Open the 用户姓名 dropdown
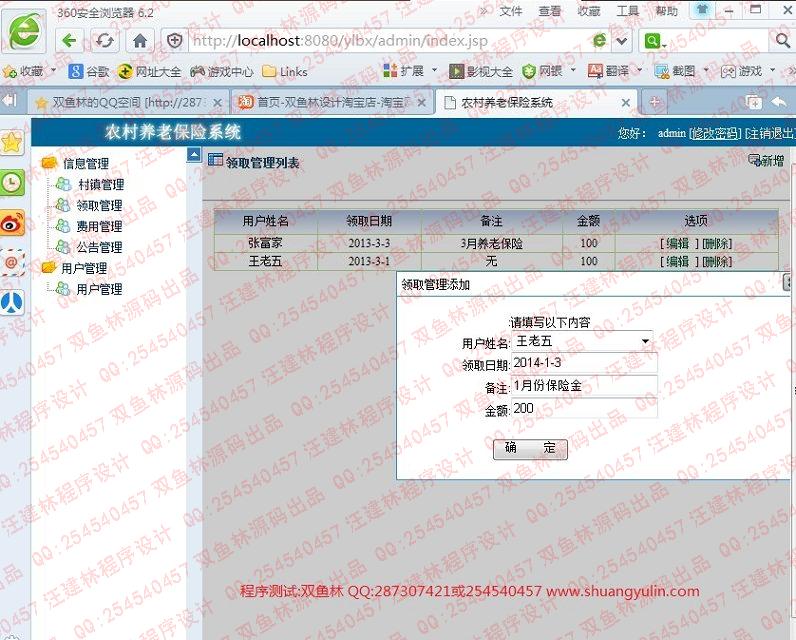 click(582, 341)
